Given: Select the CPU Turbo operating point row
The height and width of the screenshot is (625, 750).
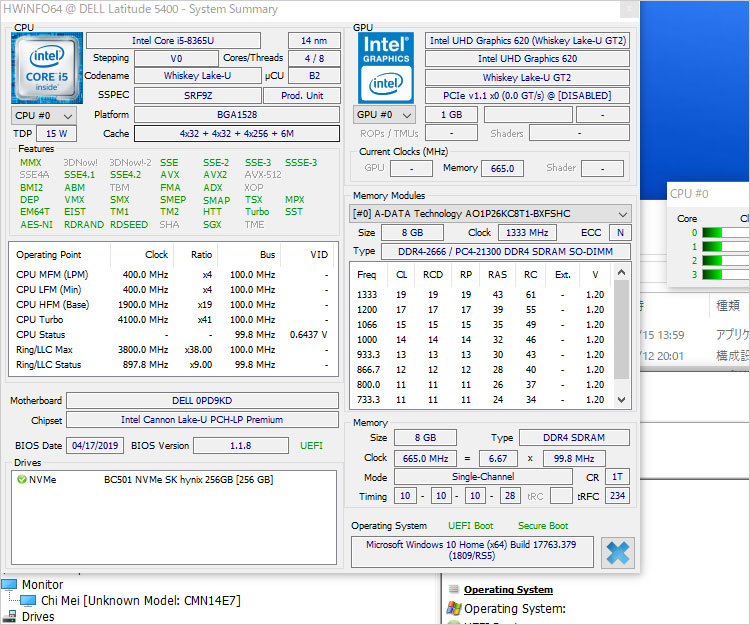Looking at the screenshot, I should [x=173, y=319].
